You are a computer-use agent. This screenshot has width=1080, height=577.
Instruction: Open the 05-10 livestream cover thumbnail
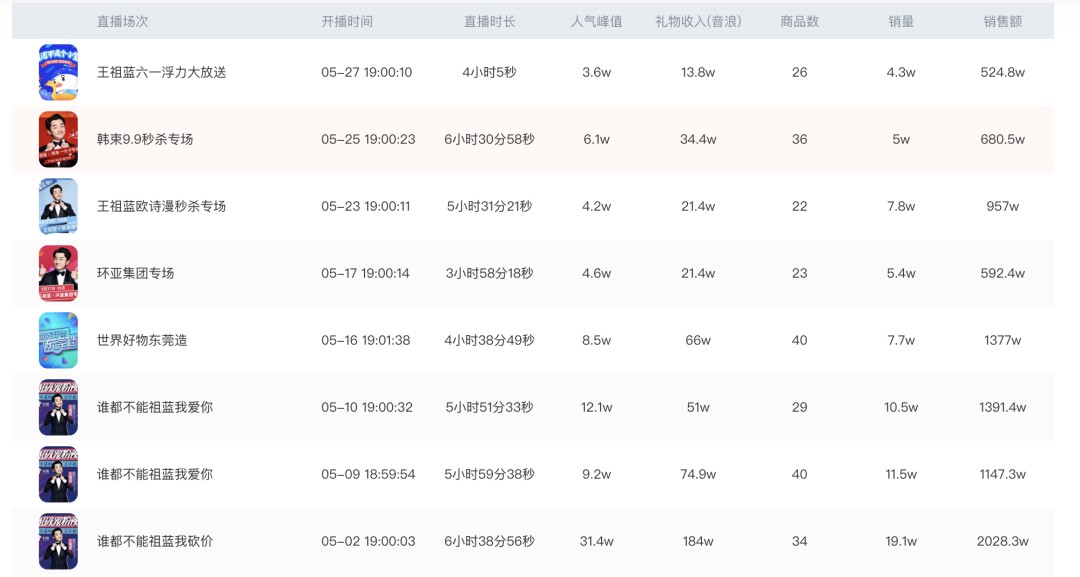point(58,407)
